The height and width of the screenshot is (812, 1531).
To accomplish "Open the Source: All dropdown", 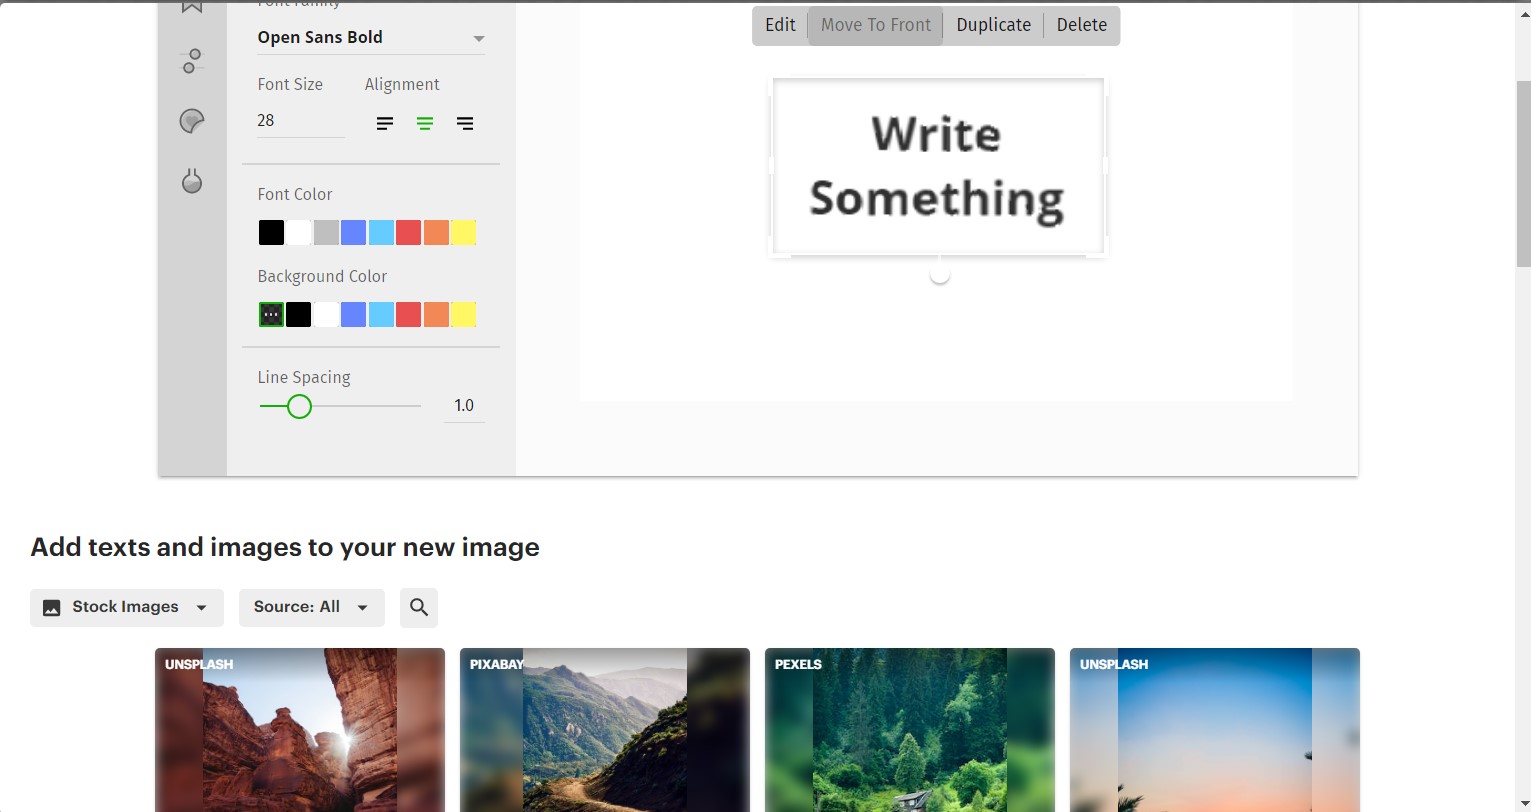I will pyautogui.click(x=311, y=607).
